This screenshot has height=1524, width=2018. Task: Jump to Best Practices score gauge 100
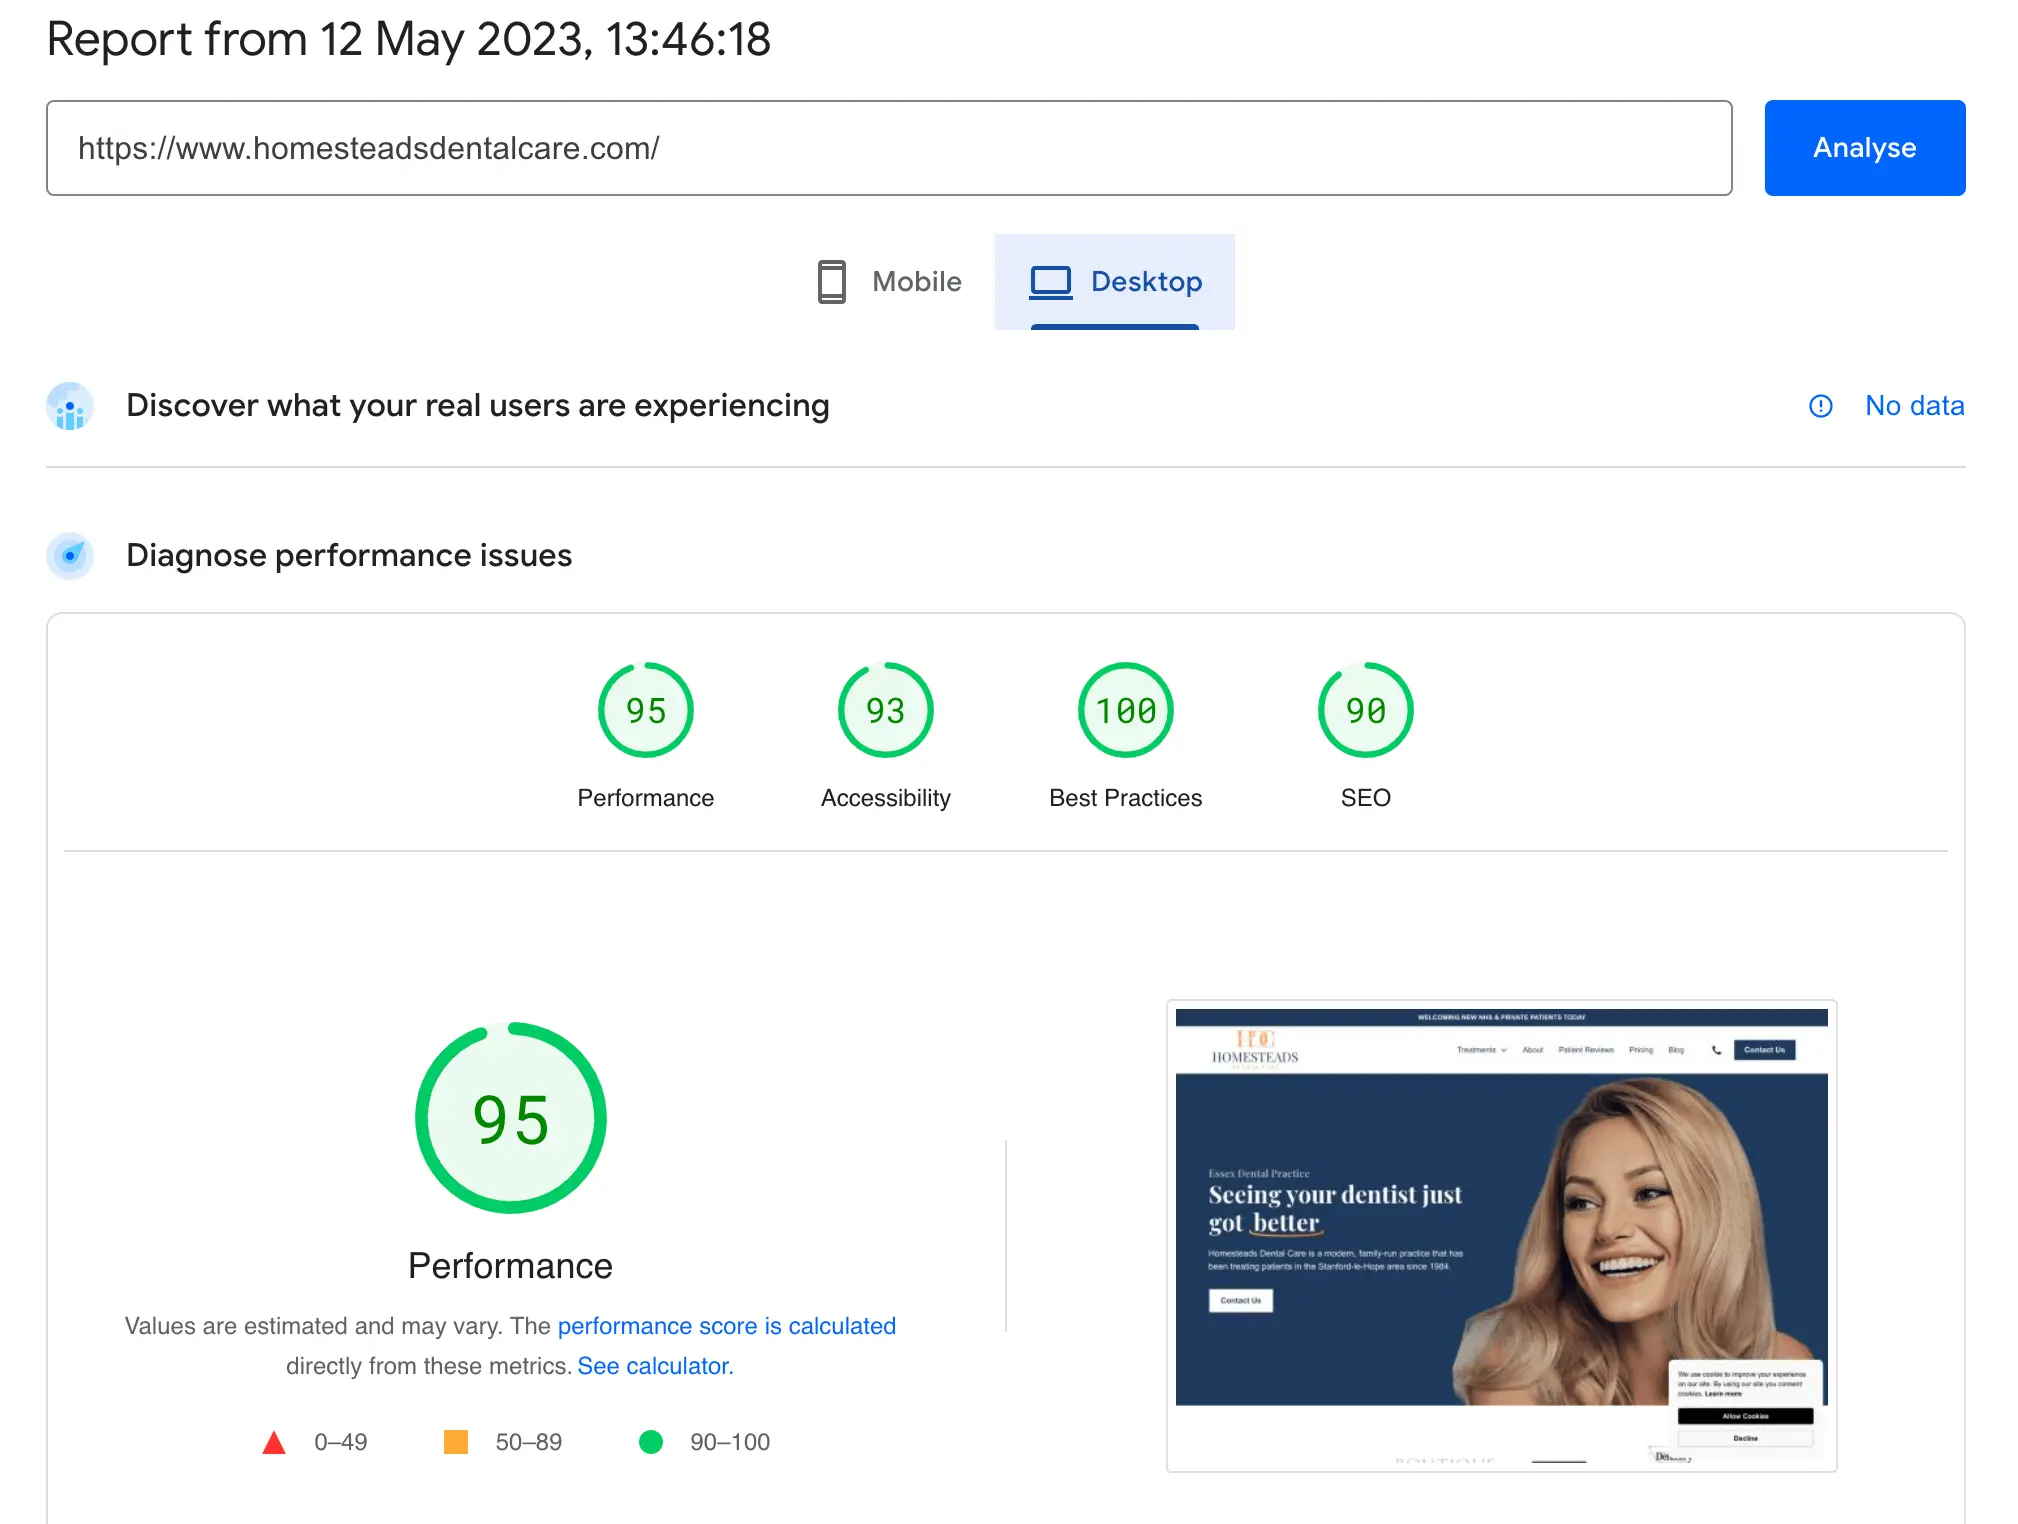pyautogui.click(x=1126, y=711)
